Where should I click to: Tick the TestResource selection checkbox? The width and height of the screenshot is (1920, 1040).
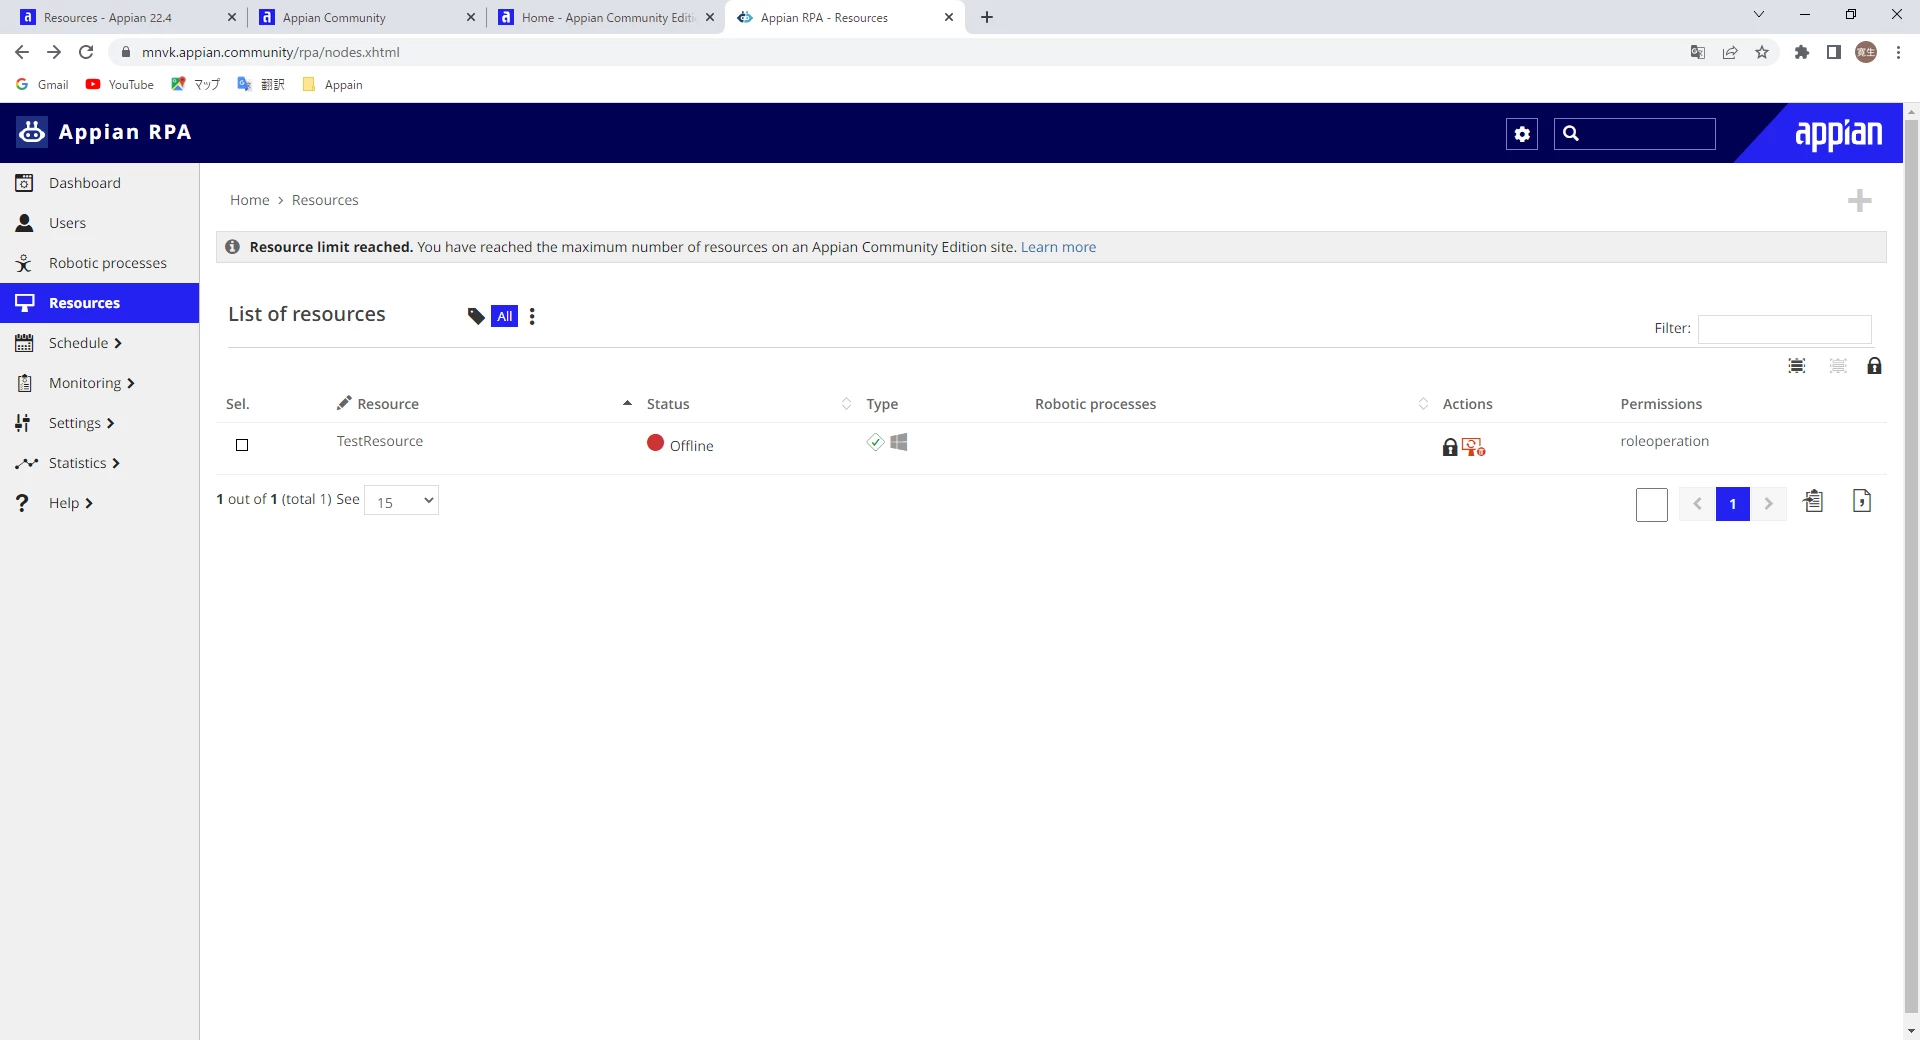point(242,445)
